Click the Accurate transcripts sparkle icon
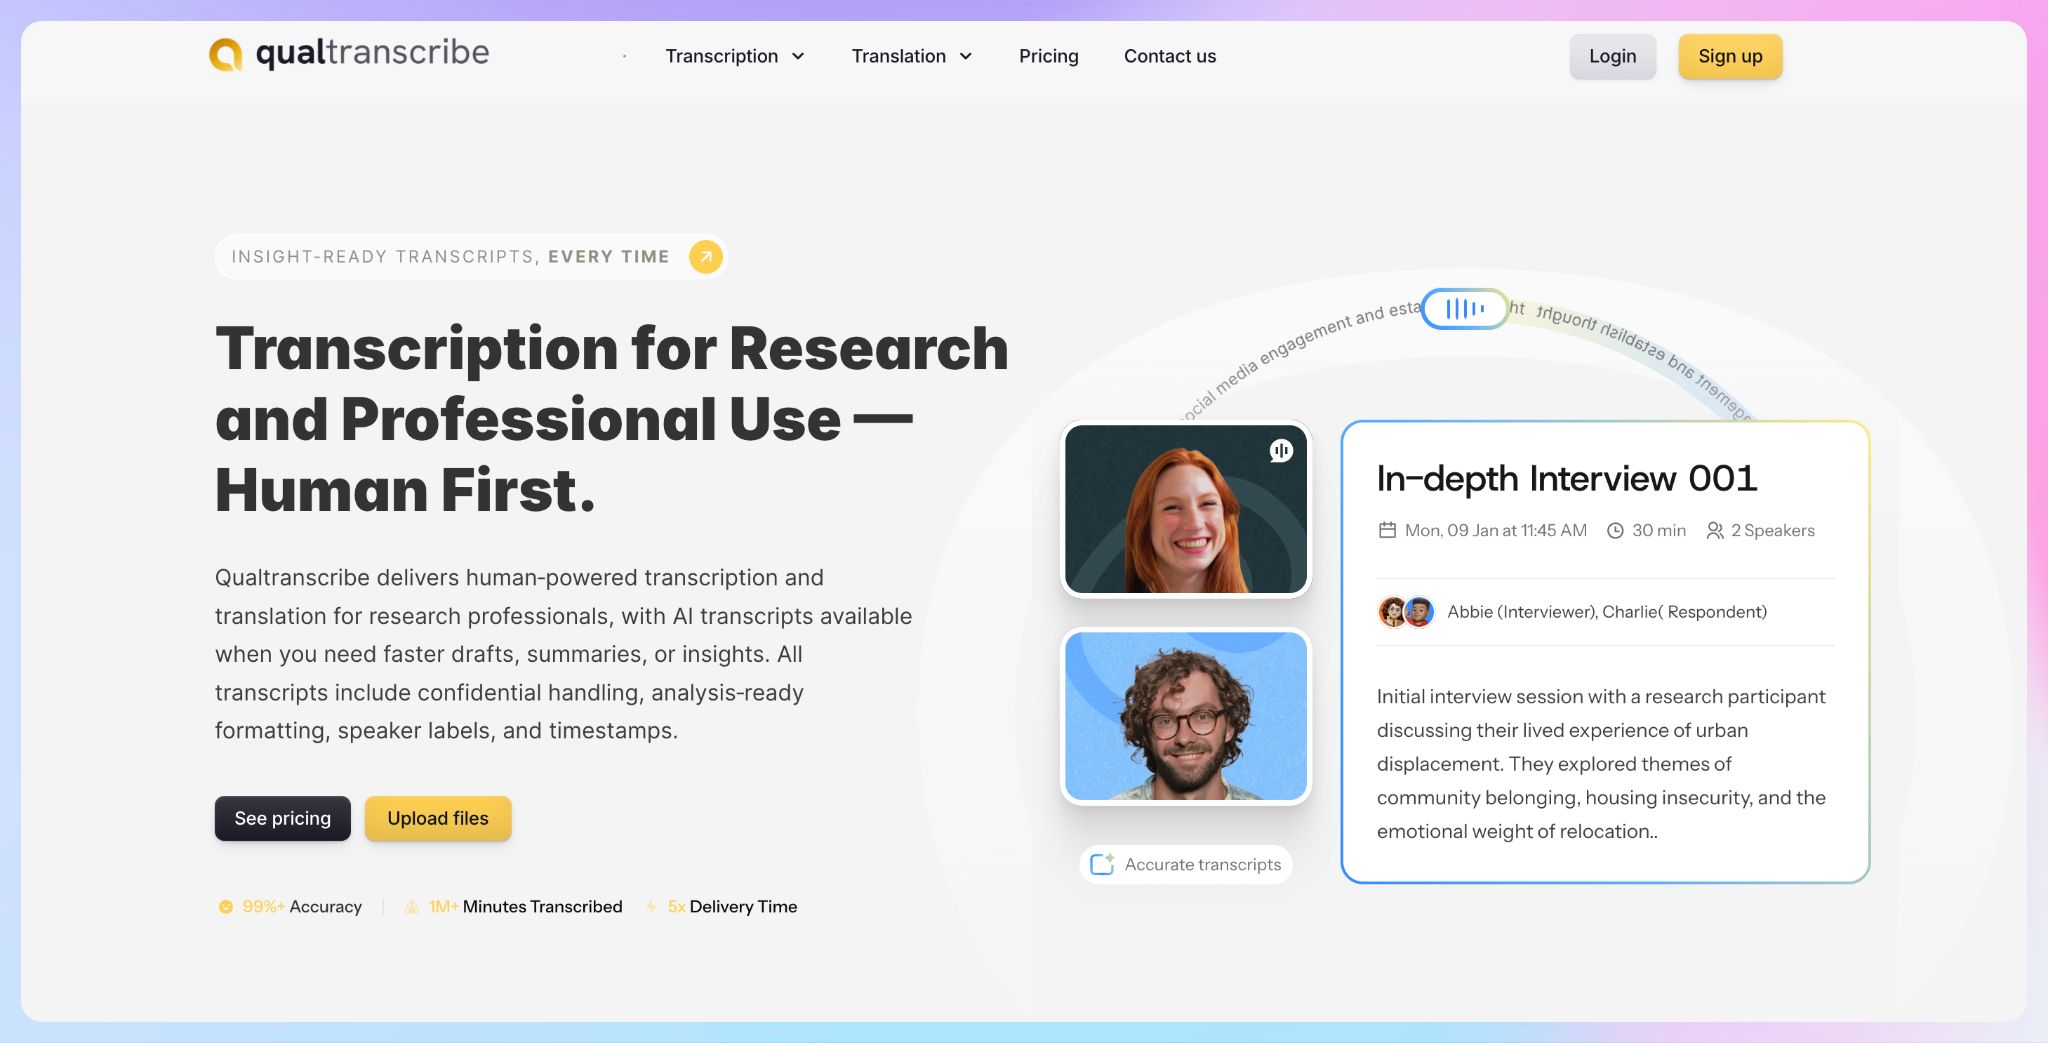 point(1102,864)
